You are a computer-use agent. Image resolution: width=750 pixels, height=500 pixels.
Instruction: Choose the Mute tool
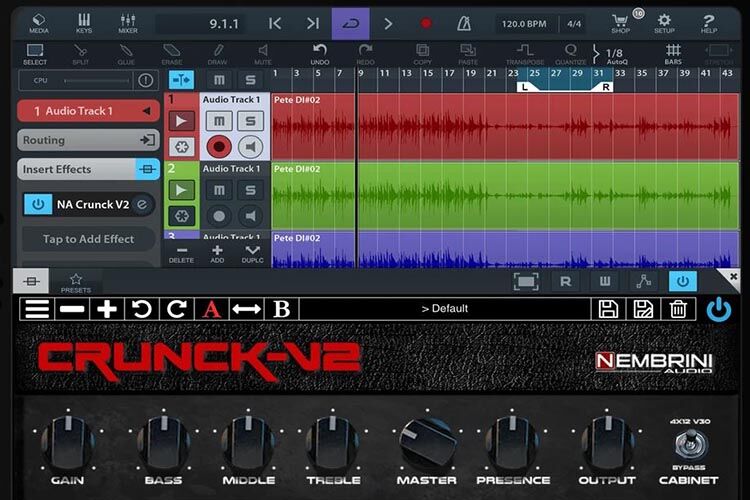tap(263, 54)
